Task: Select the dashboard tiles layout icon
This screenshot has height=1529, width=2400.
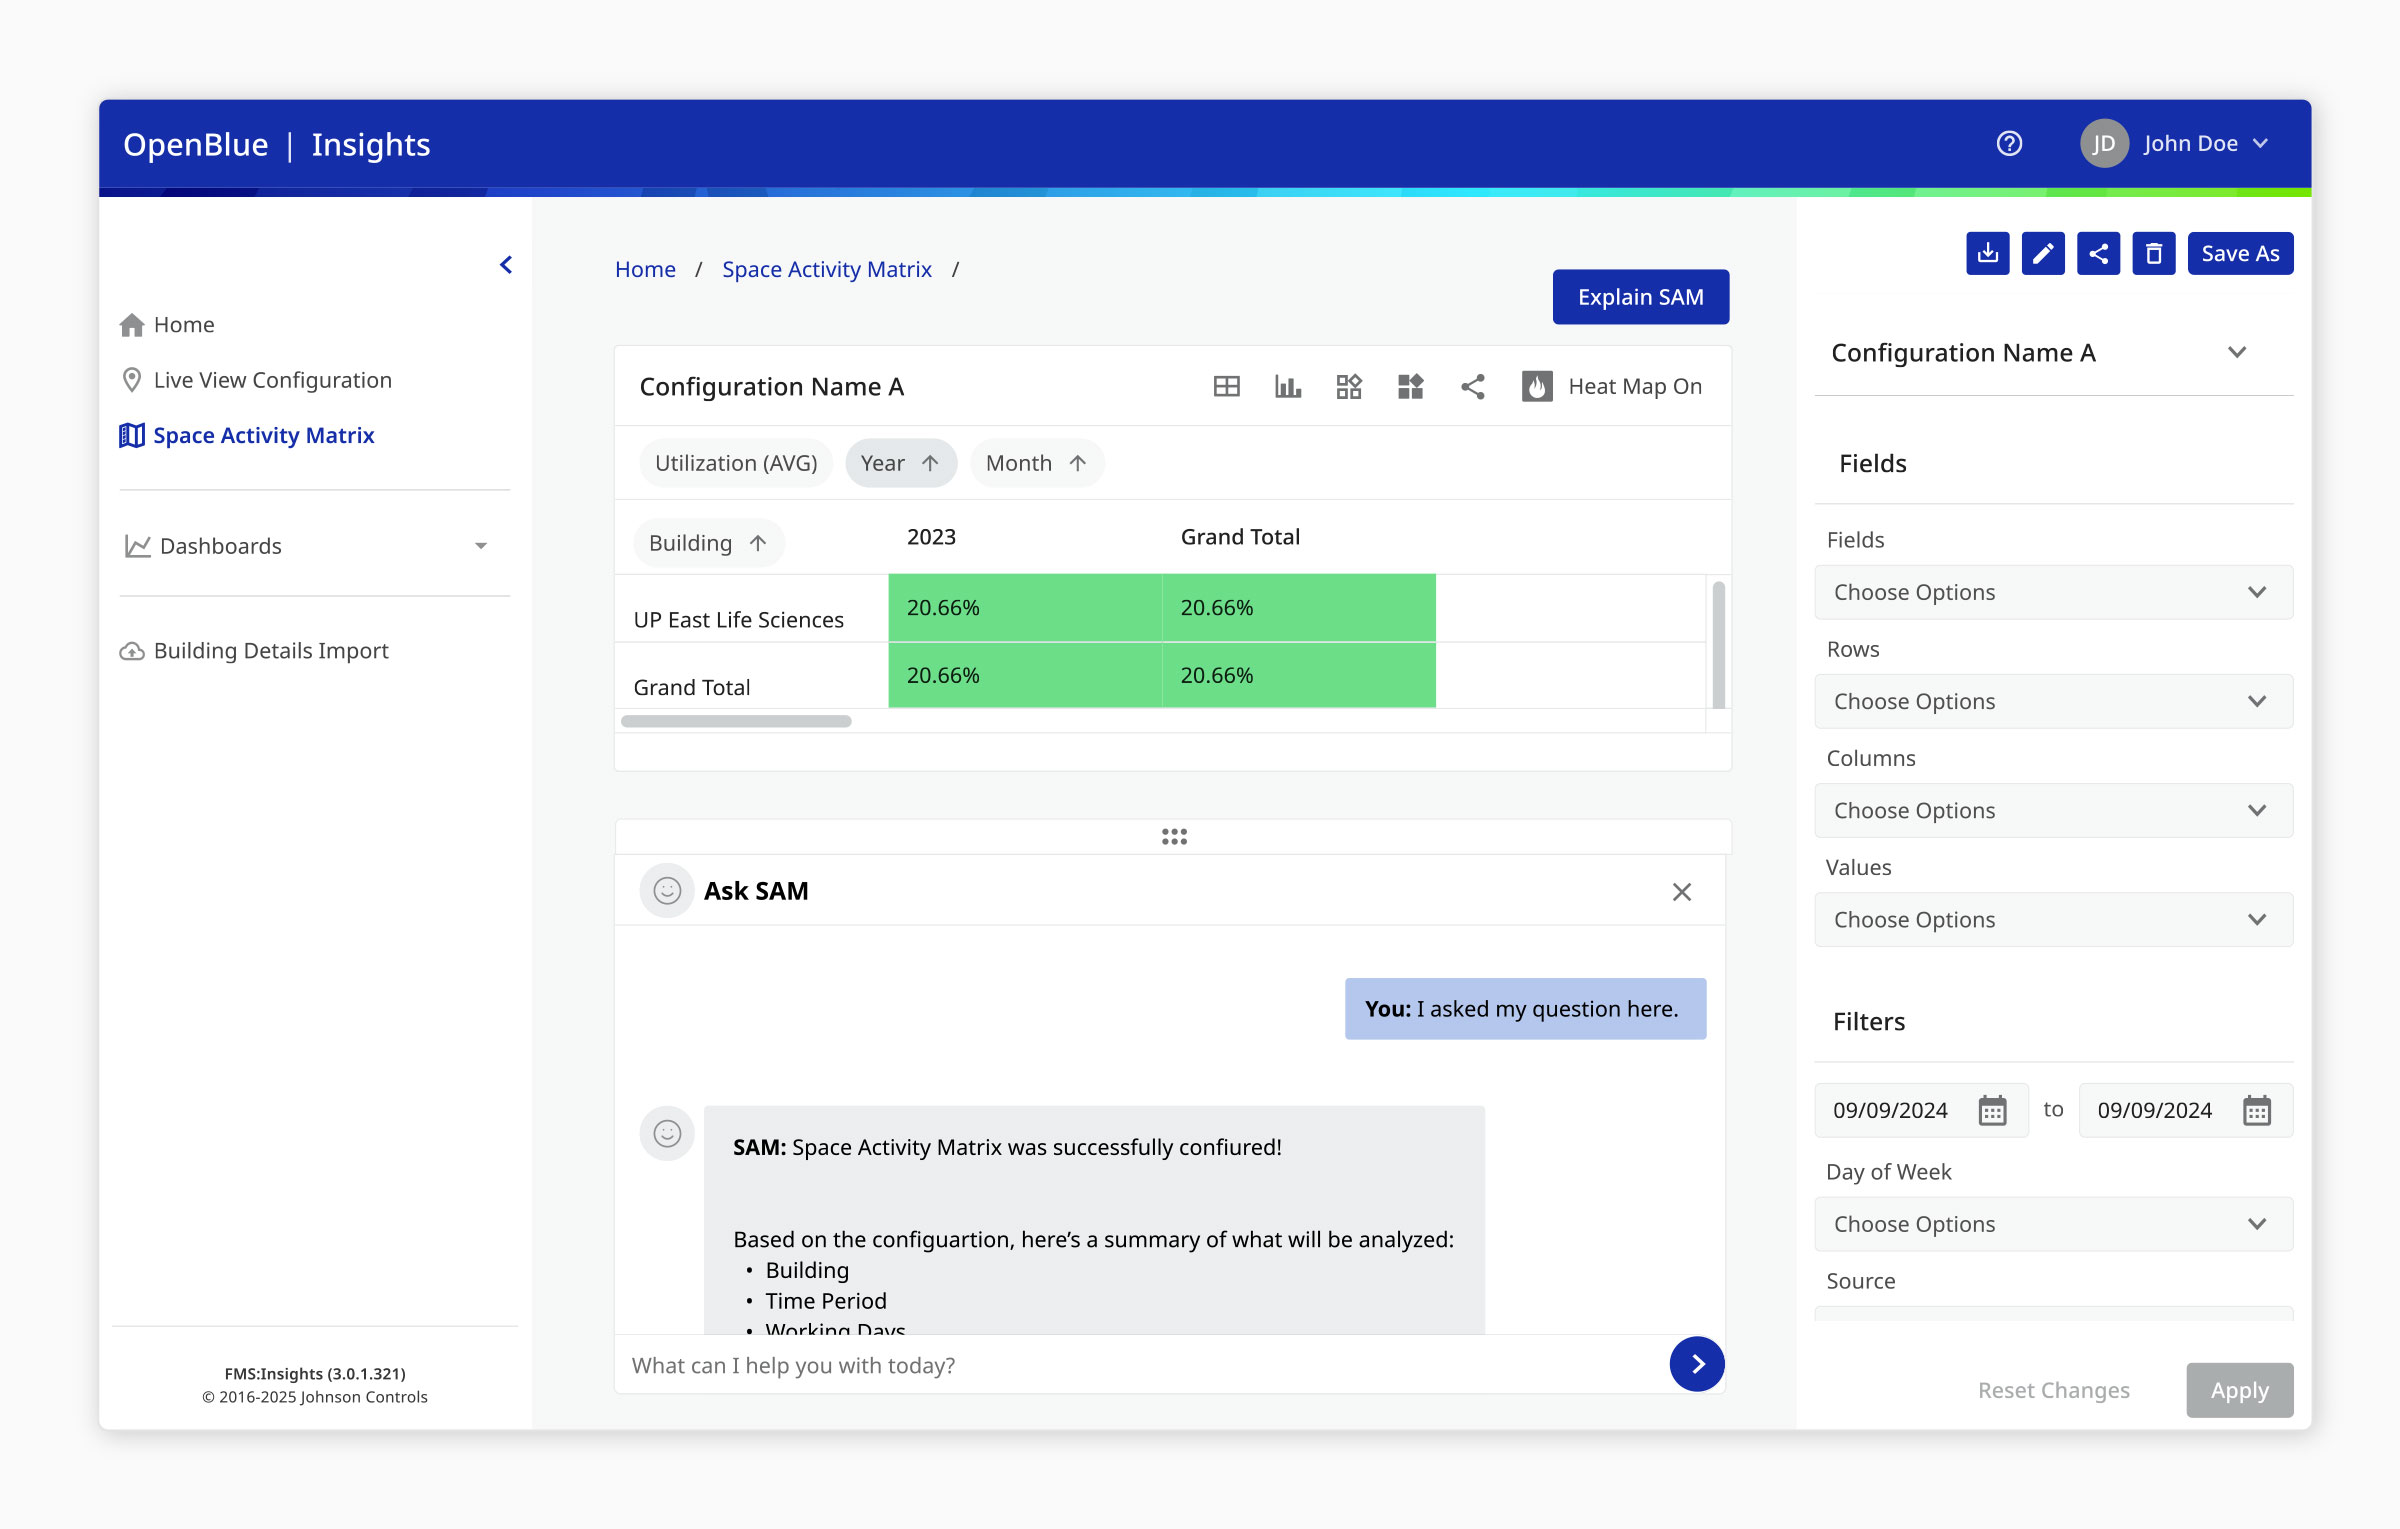Action: tap(1410, 387)
